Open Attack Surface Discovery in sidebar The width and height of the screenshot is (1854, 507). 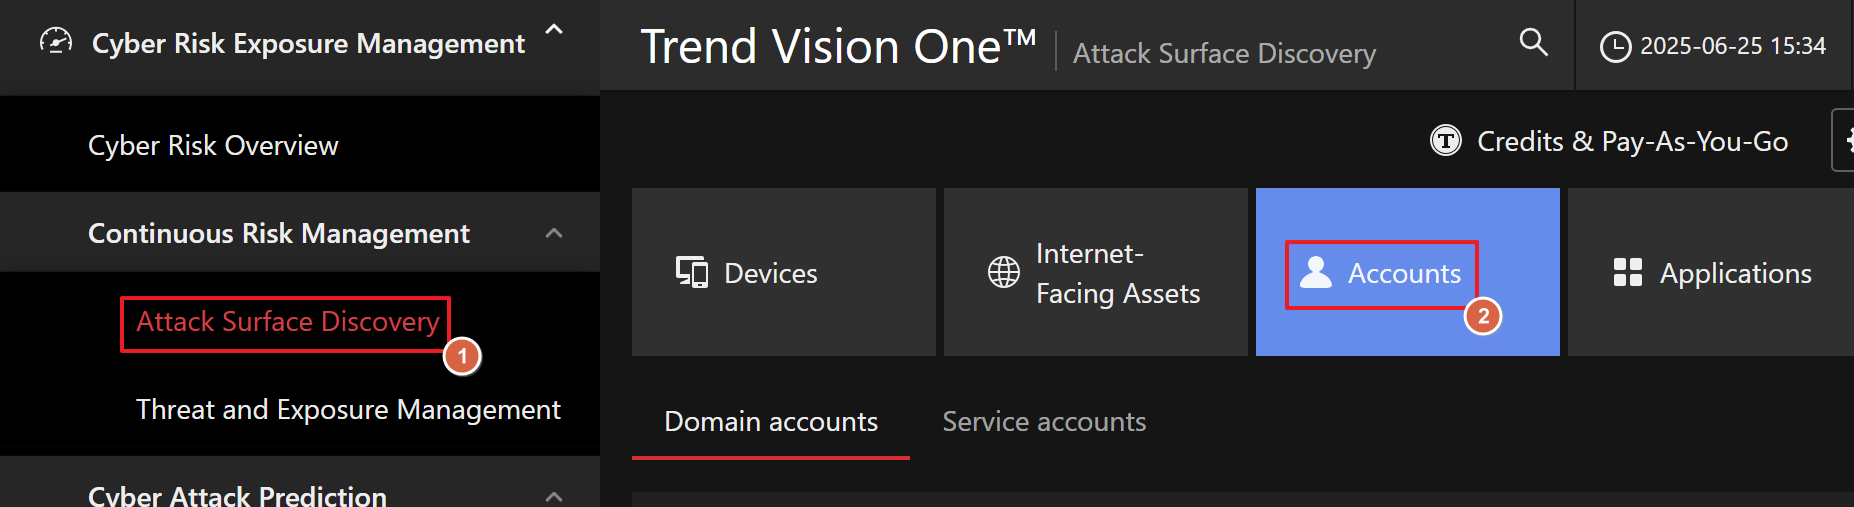[287, 322]
